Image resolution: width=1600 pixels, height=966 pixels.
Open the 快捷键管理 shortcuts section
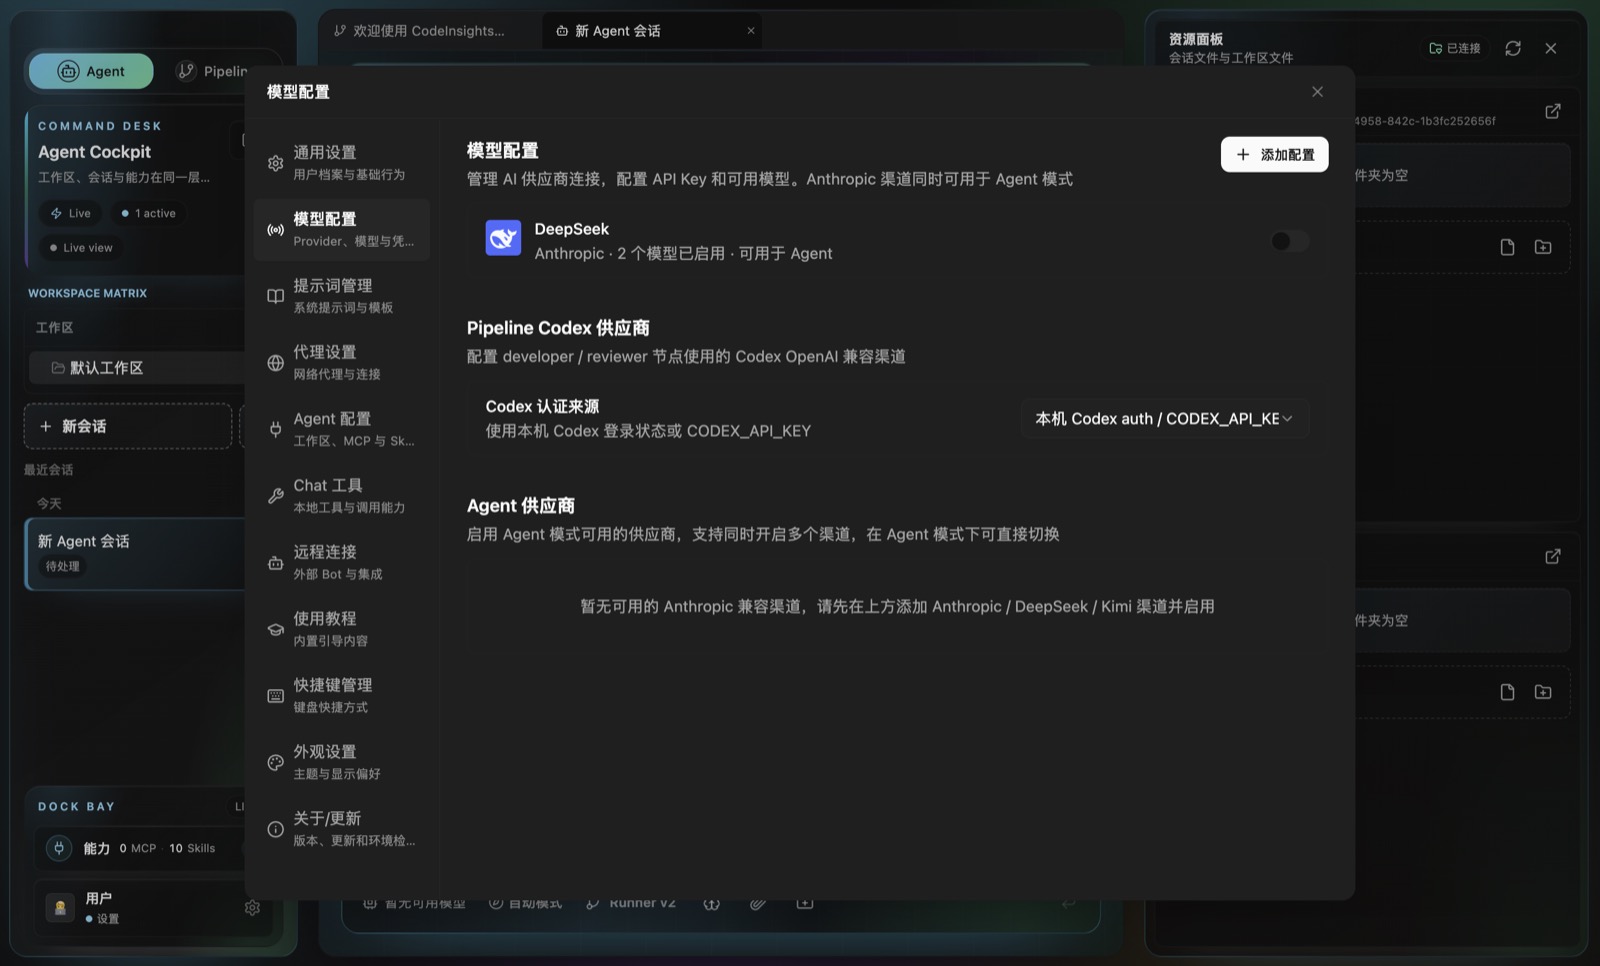coord(342,695)
